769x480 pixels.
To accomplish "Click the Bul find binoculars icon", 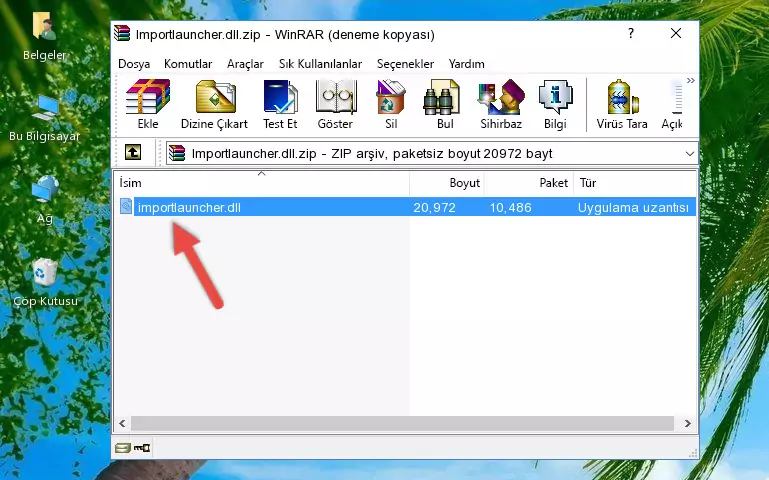I will pos(441,97).
